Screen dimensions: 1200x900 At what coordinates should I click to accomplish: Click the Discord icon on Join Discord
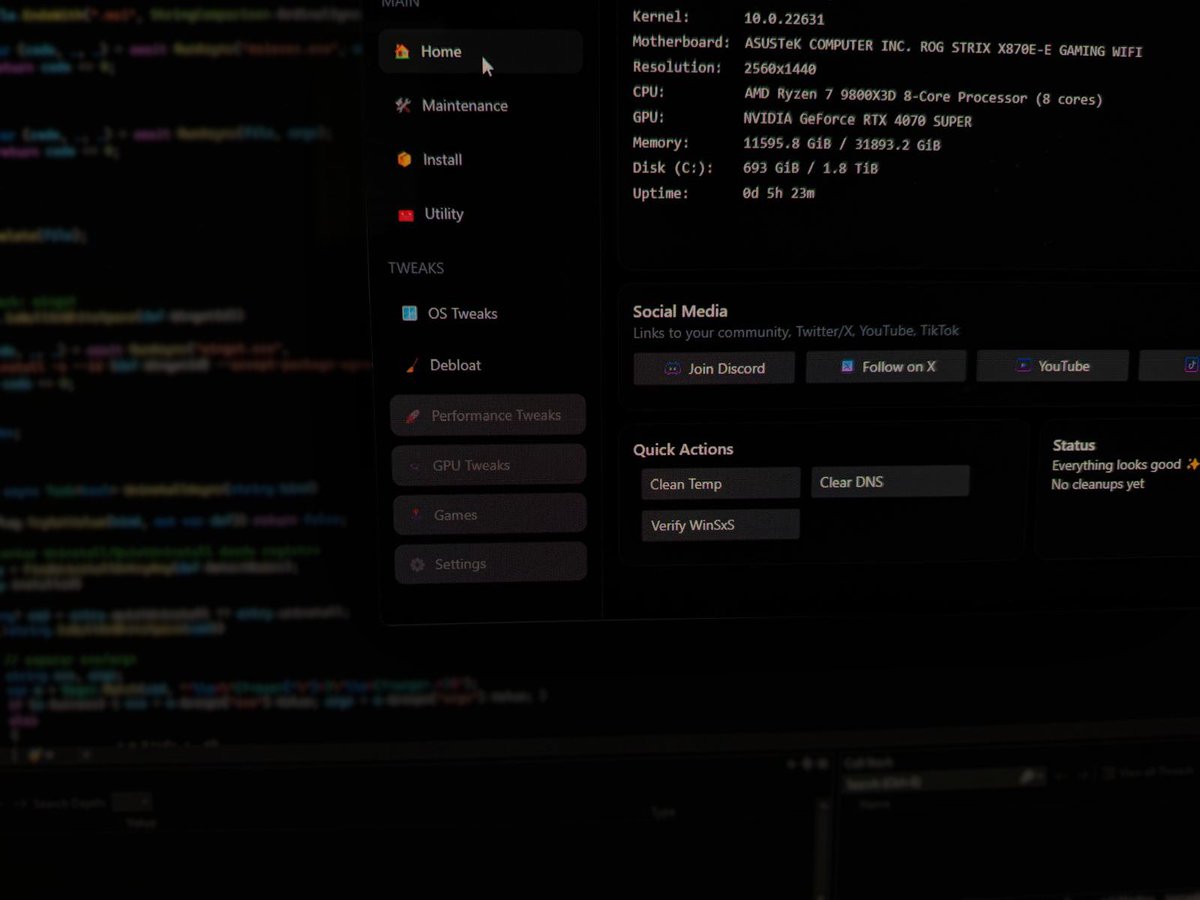tap(672, 369)
